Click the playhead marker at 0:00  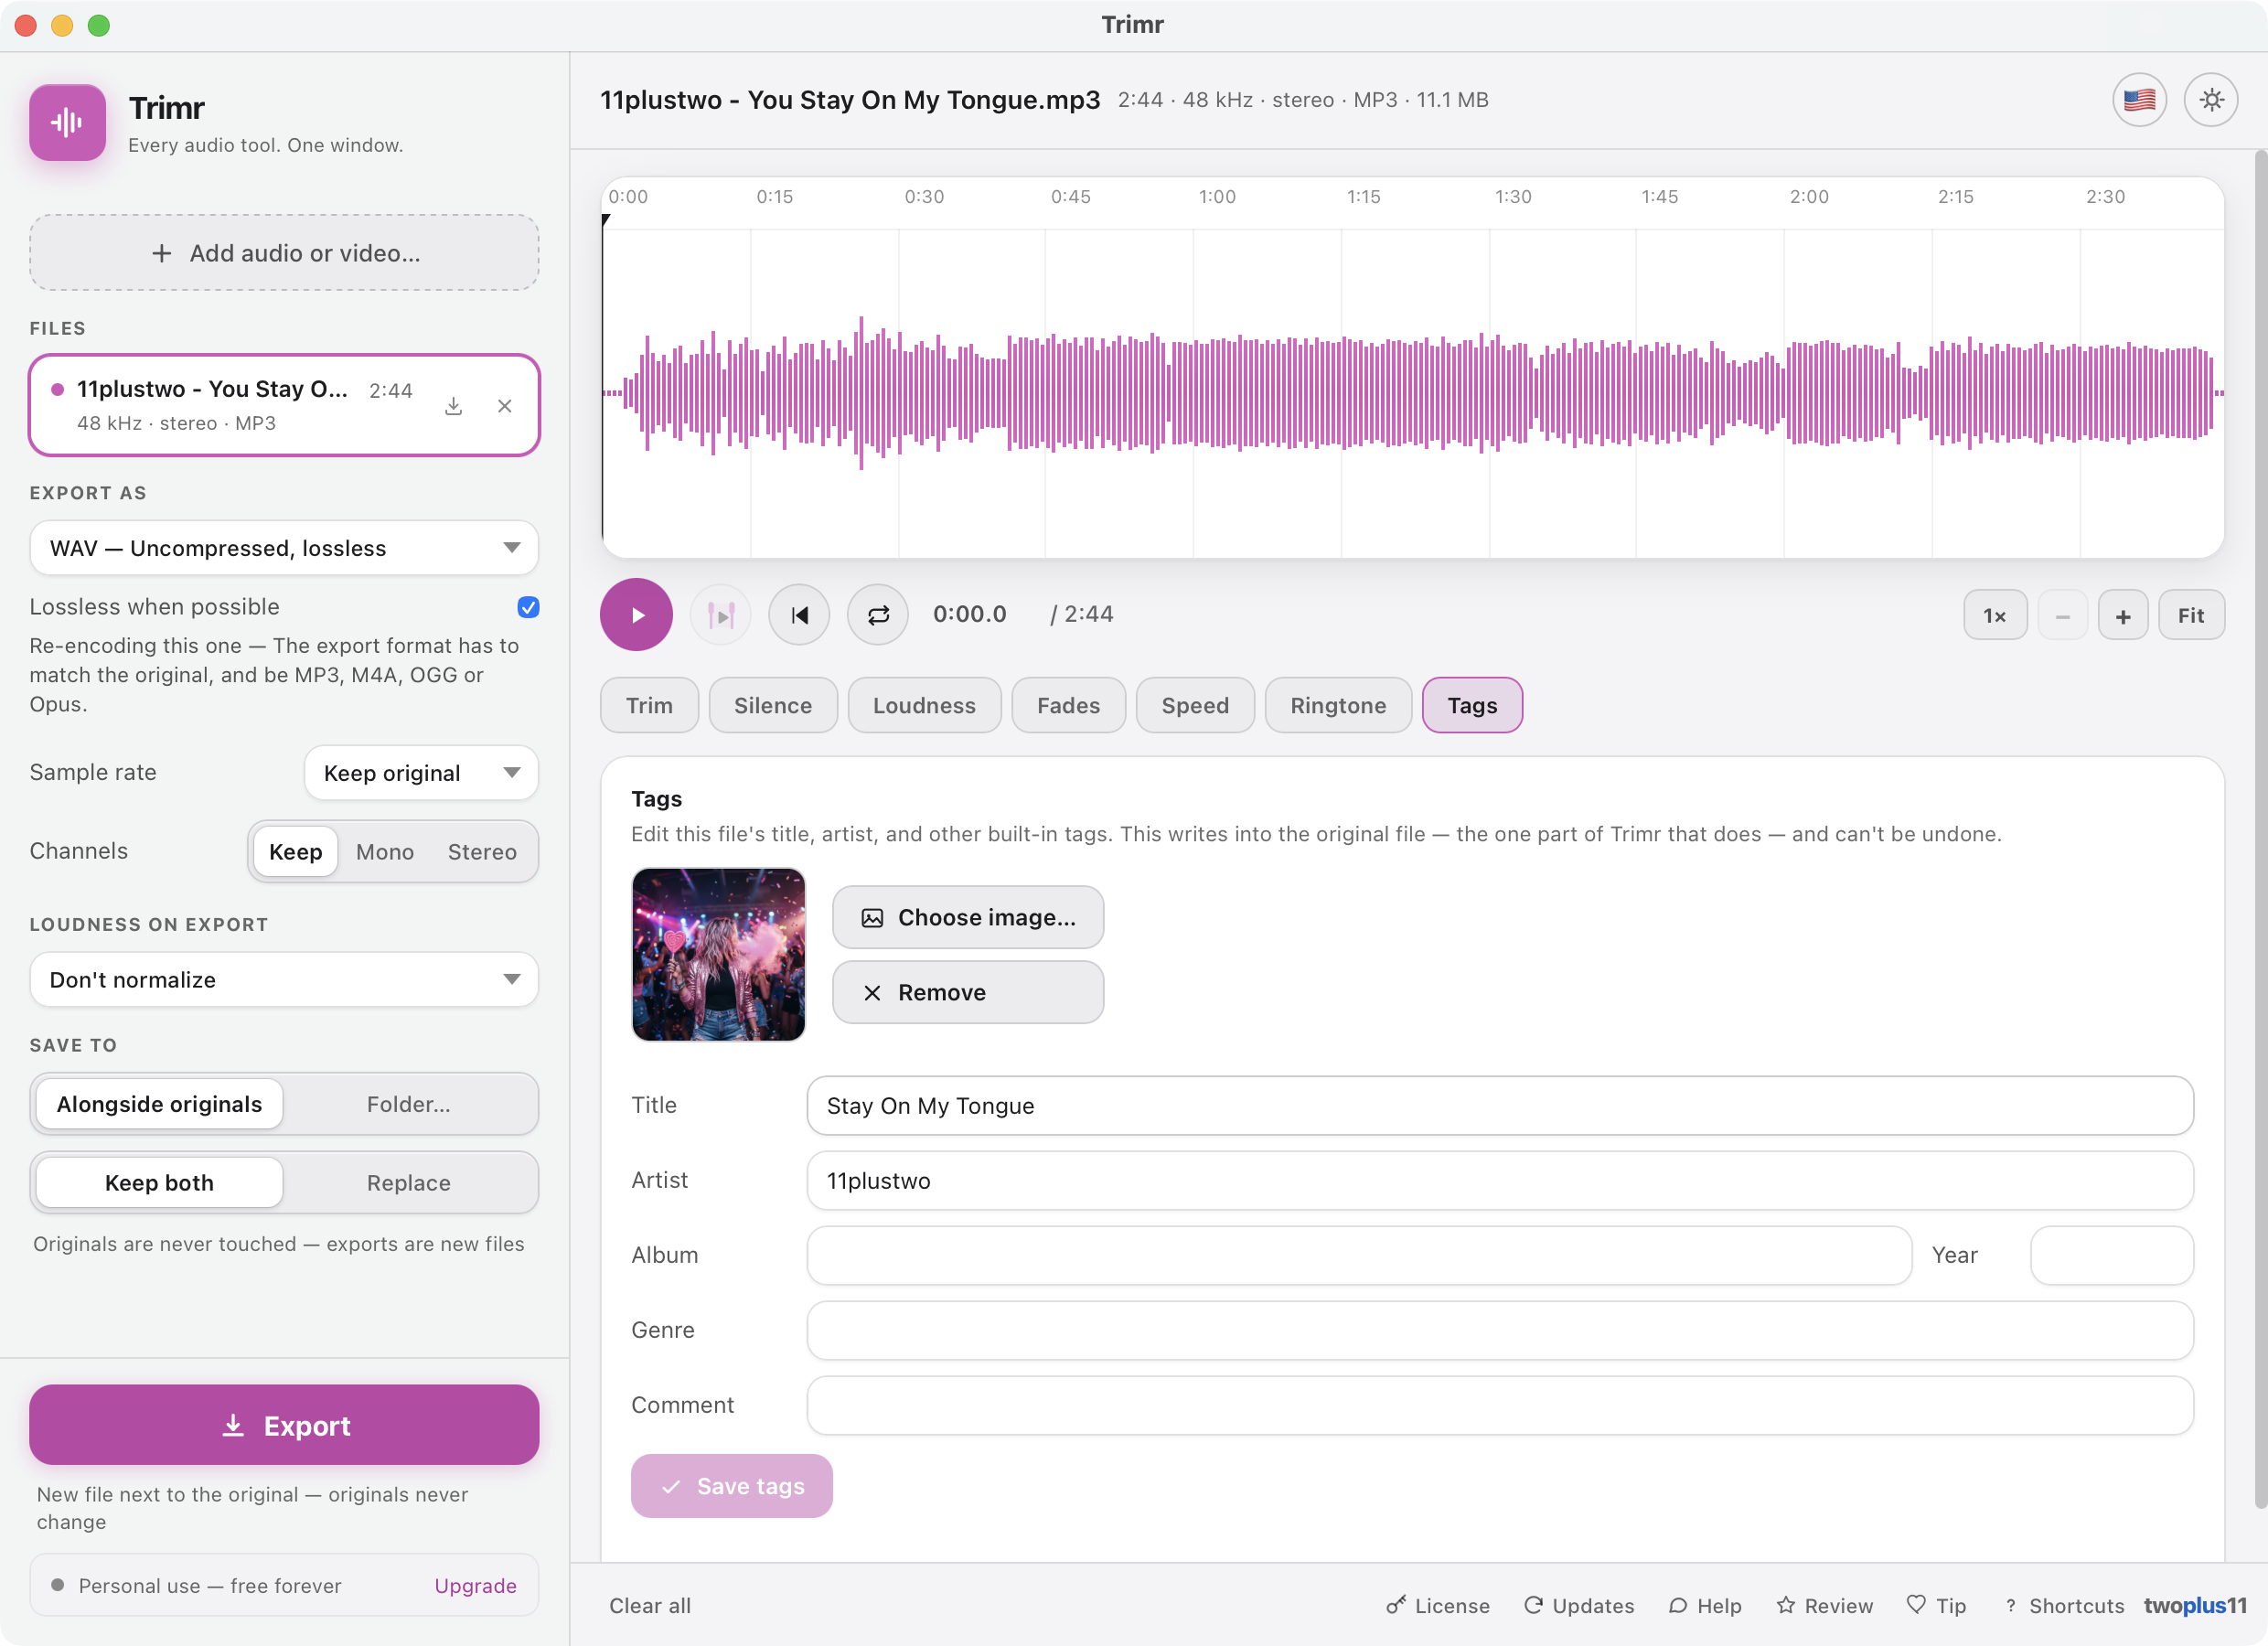point(606,221)
